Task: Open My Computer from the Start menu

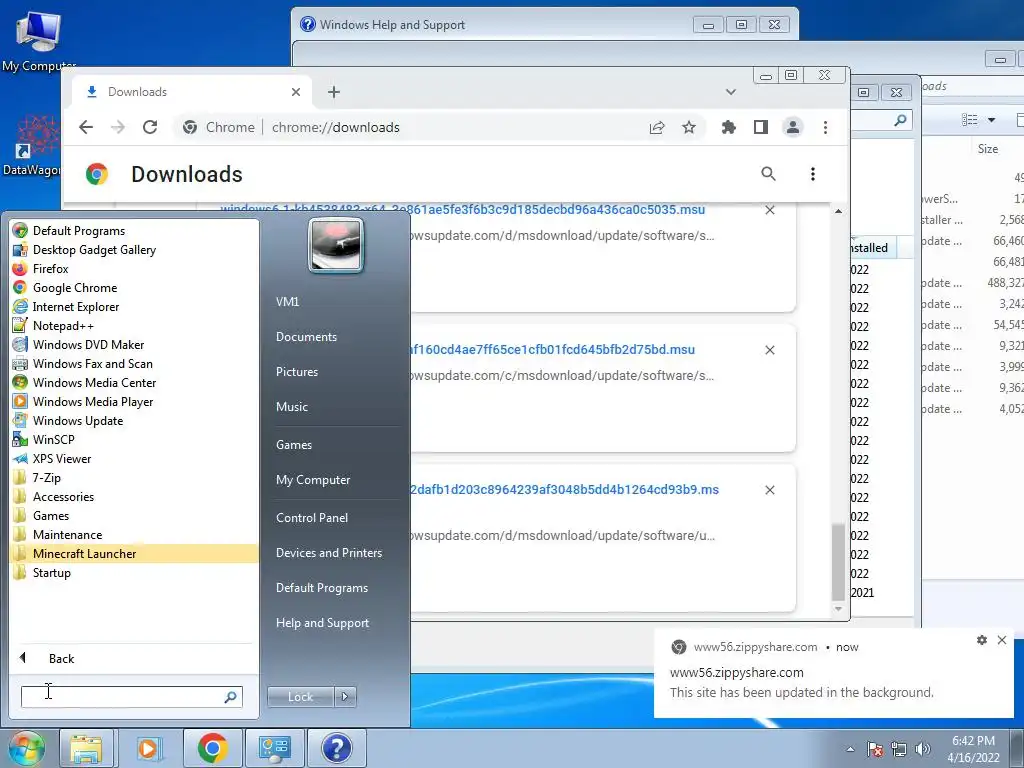Action: [313, 479]
